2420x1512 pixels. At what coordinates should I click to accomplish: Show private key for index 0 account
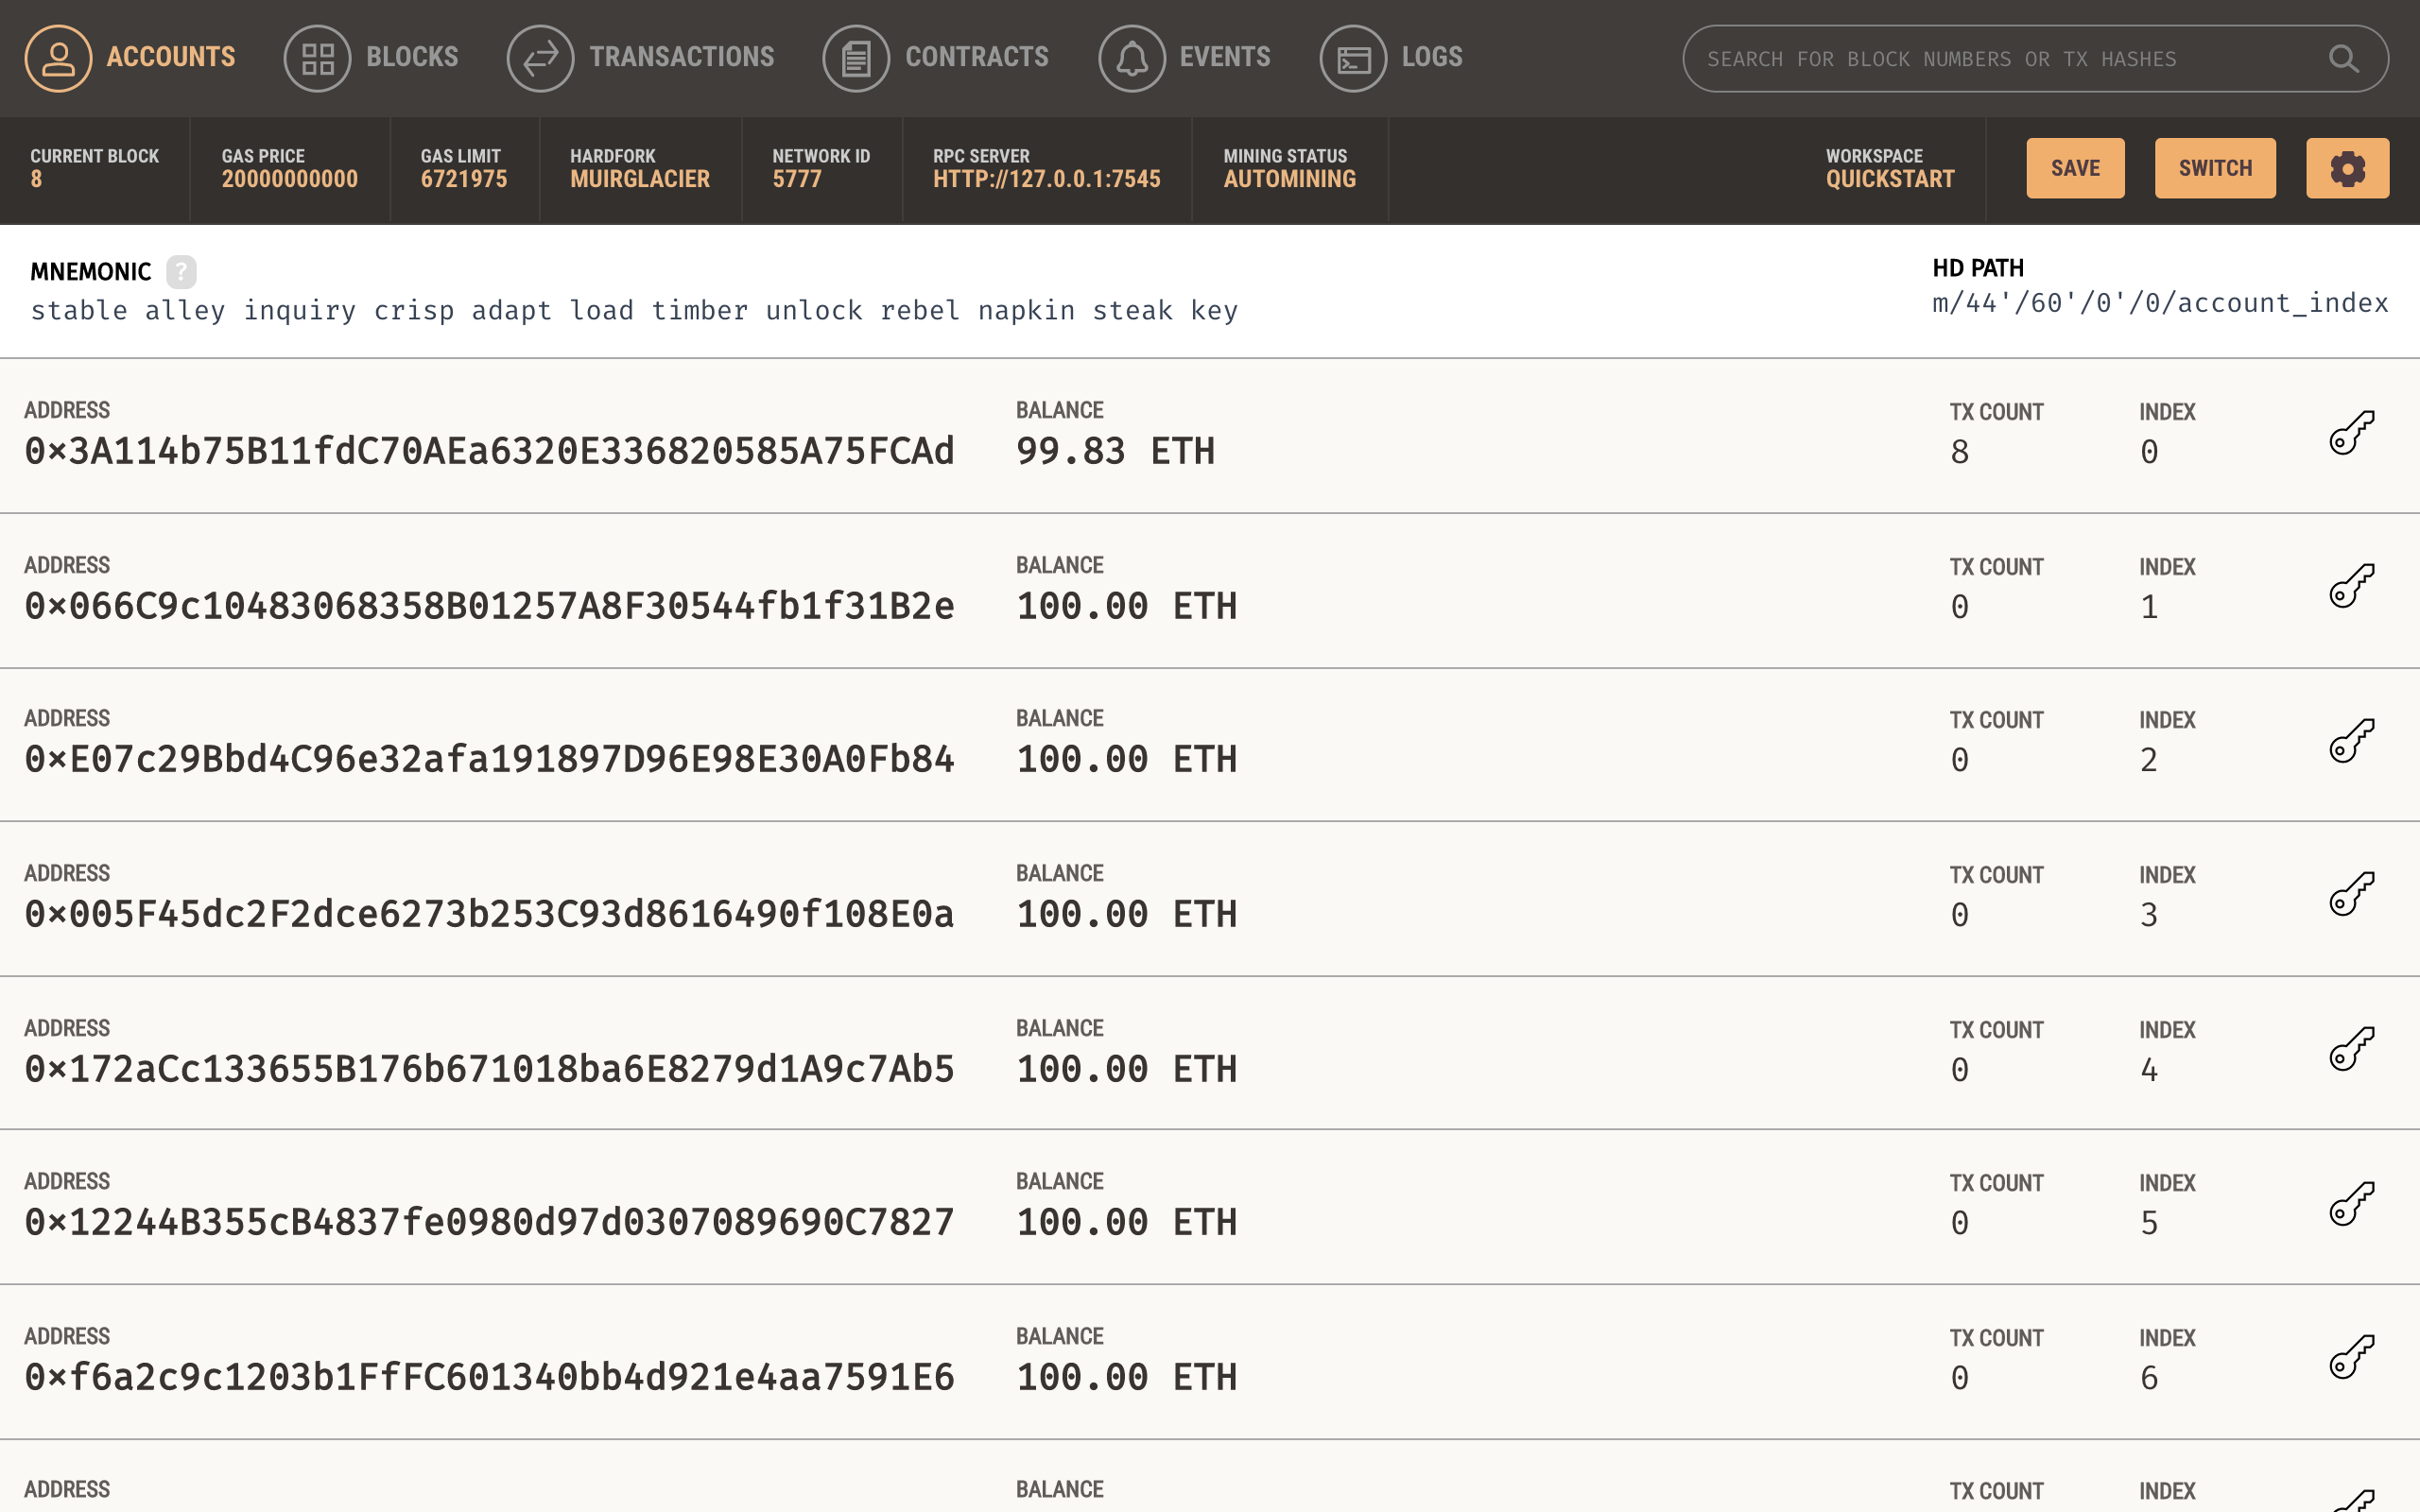click(2351, 433)
